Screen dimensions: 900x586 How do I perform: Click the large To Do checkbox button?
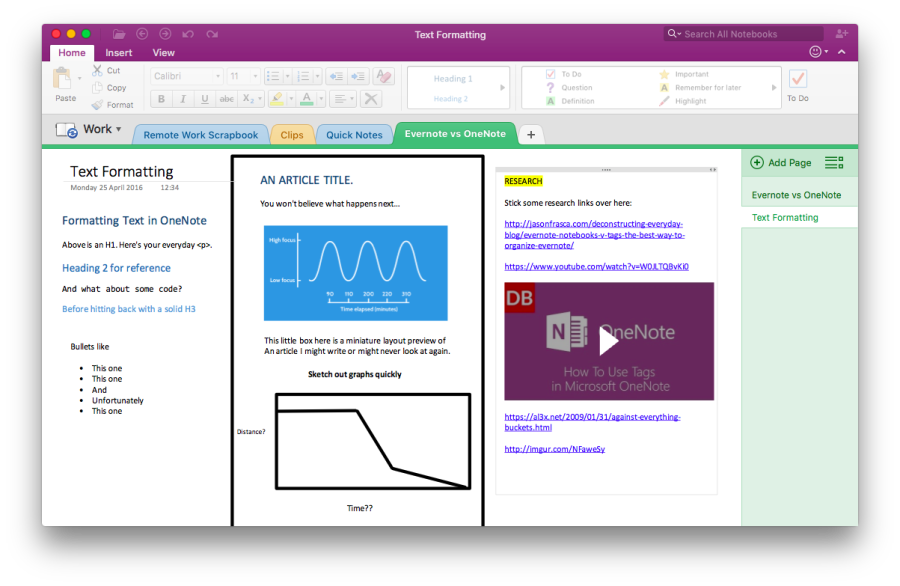click(x=798, y=86)
